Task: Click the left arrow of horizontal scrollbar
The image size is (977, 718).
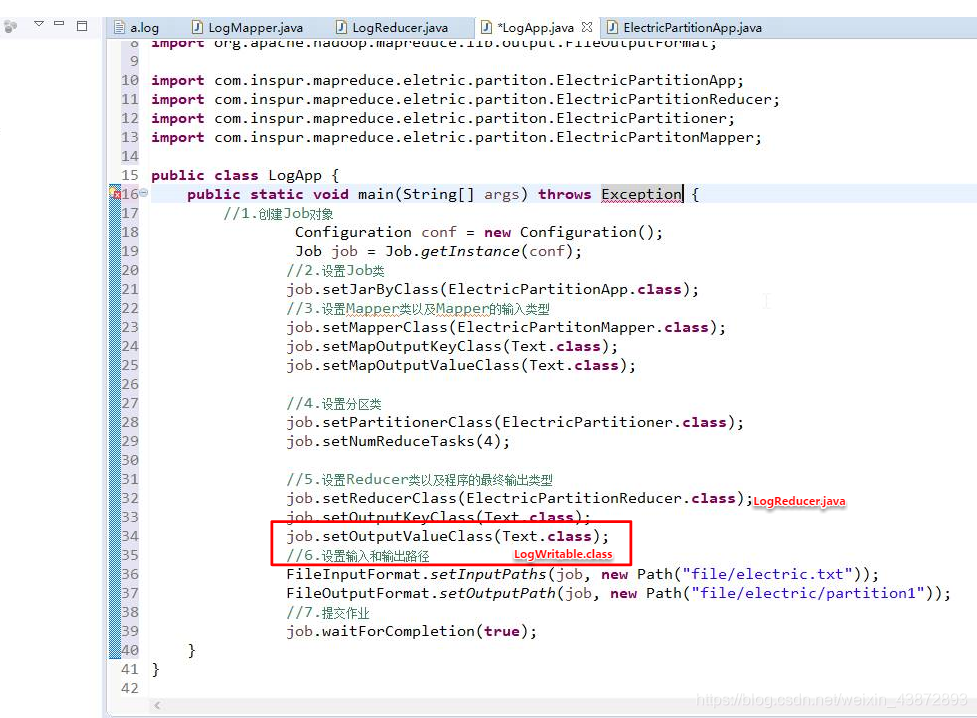Action: tap(158, 705)
